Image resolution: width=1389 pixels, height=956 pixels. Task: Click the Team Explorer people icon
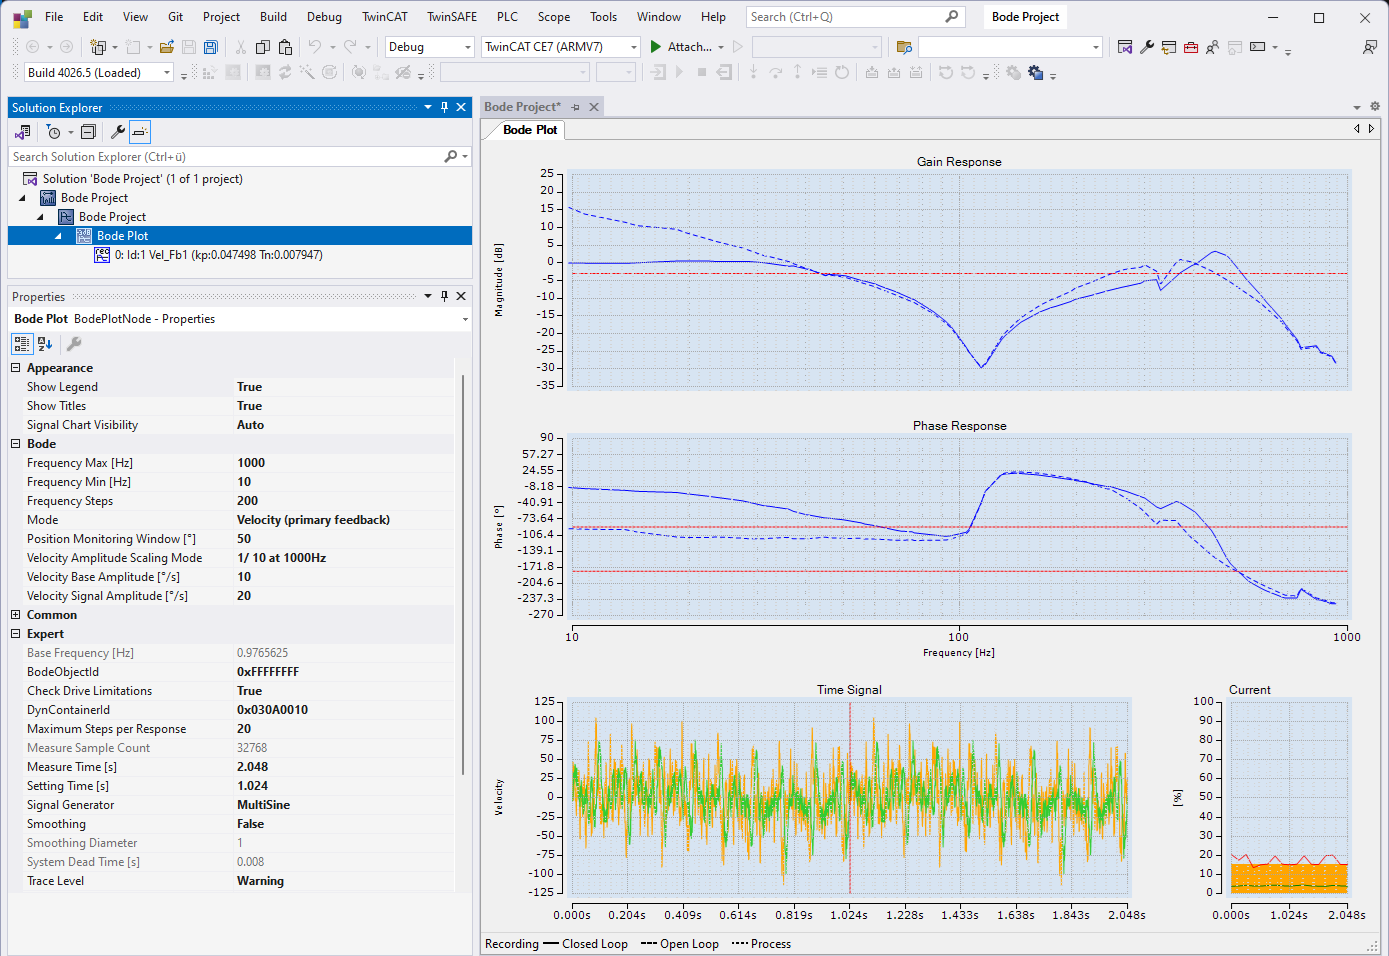(1212, 47)
